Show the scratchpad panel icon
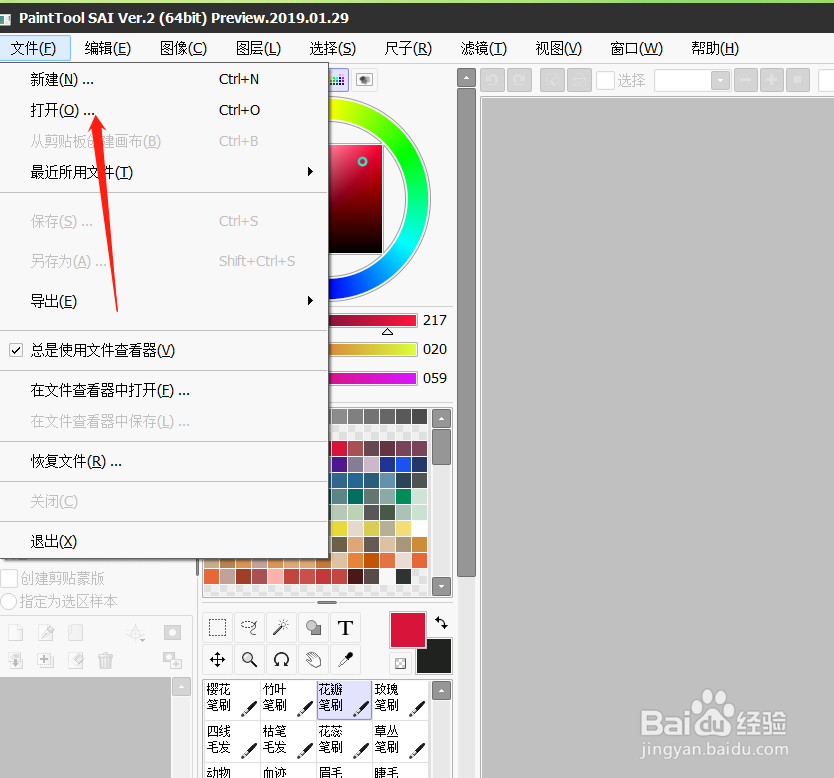 [x=364, y=80]
